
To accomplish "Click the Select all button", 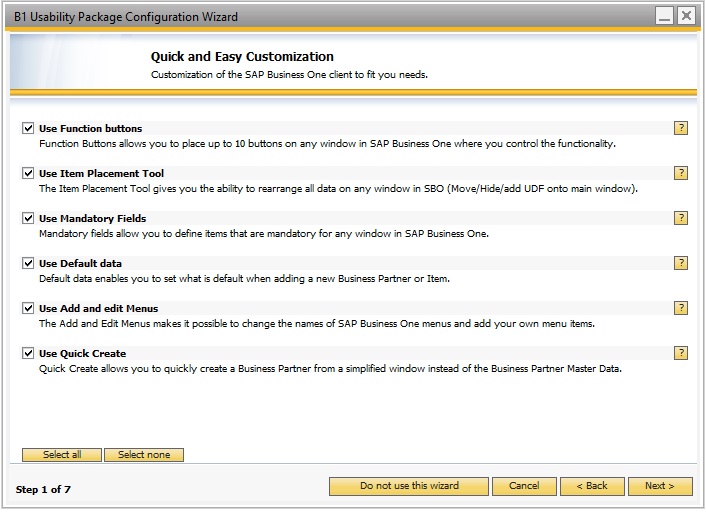I will 62,455.
